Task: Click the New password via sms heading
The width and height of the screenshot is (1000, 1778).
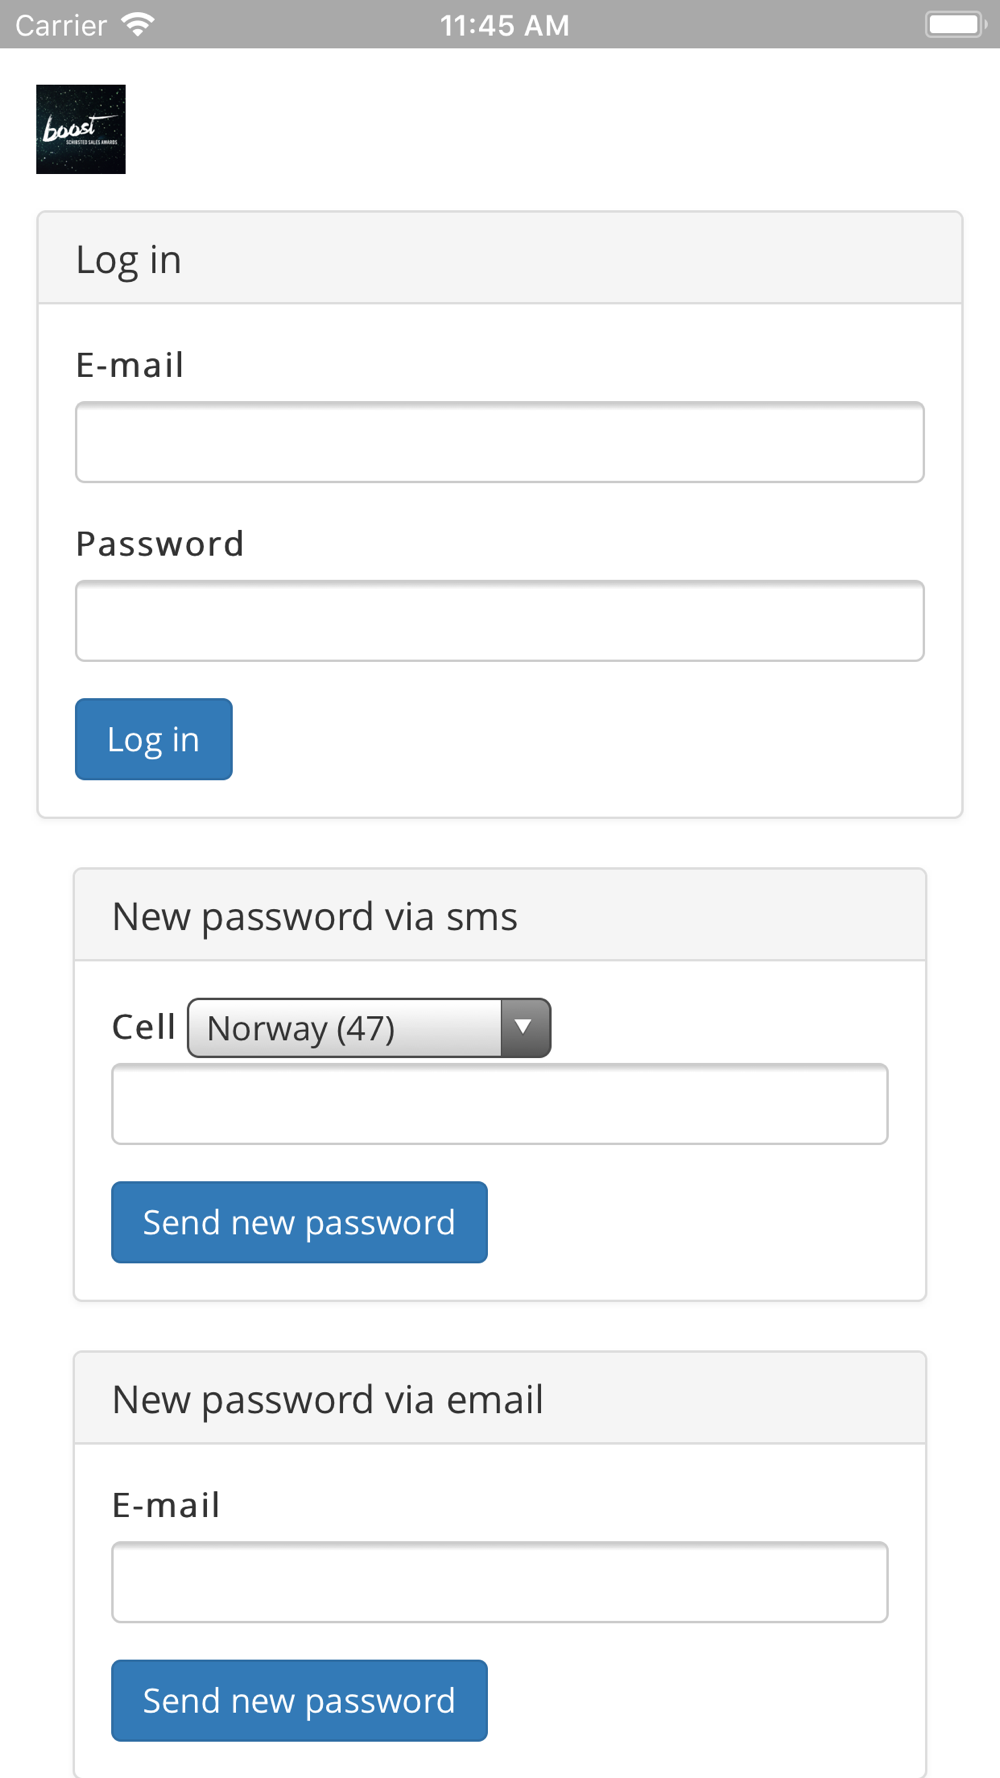Action: pos(315,916)
